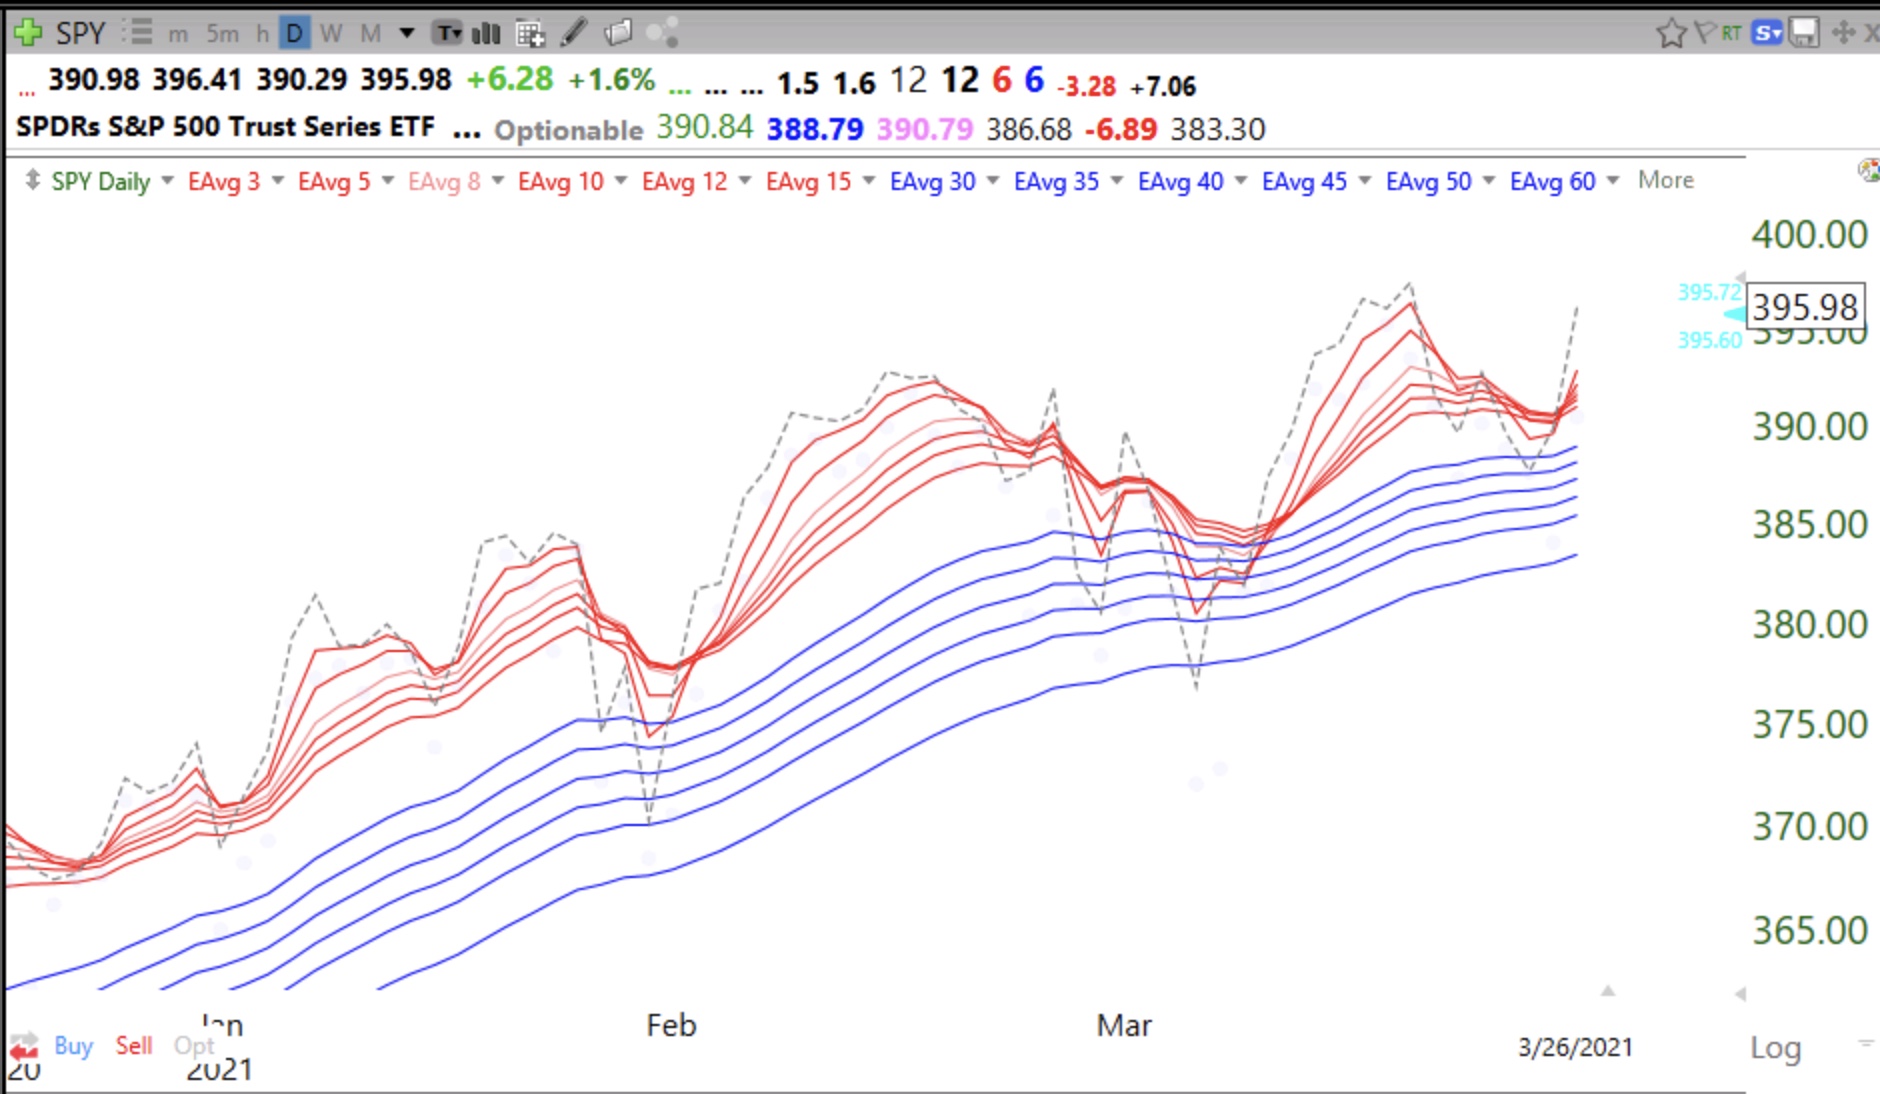
Task: Switch to the 5m timeframe
Action: pos(222,34)
